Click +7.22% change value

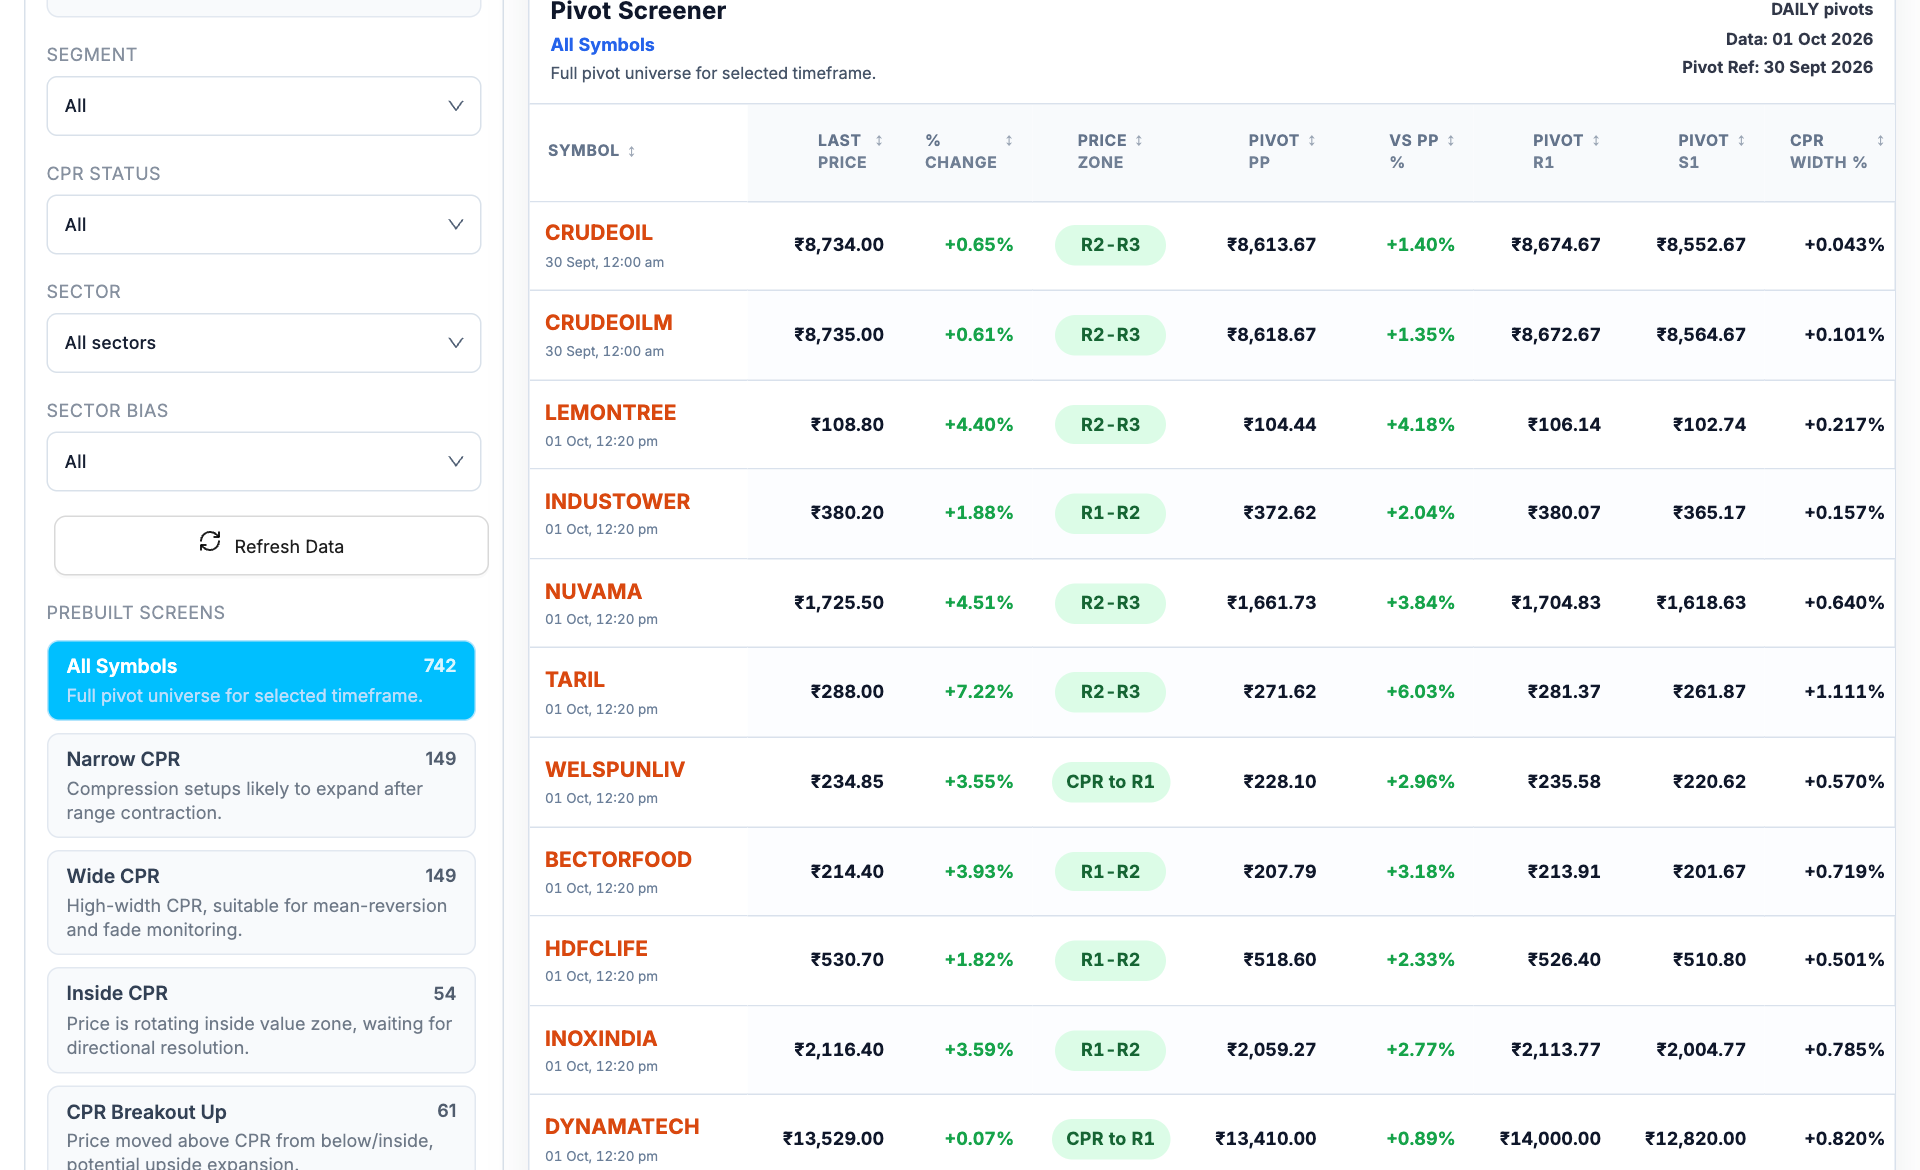pos(979,692)
